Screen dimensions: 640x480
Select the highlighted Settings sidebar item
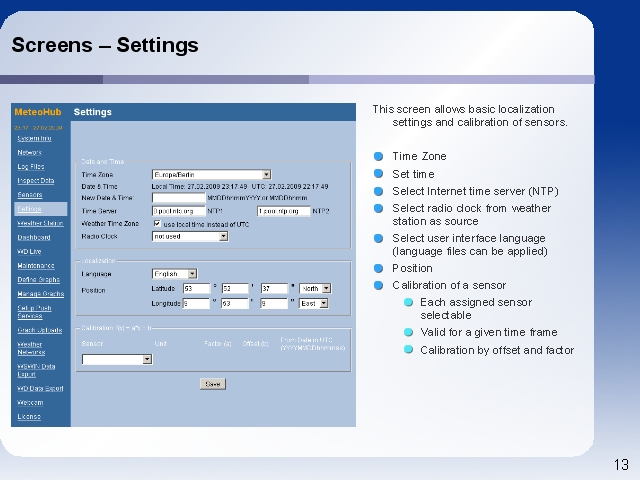coord(41,209)
